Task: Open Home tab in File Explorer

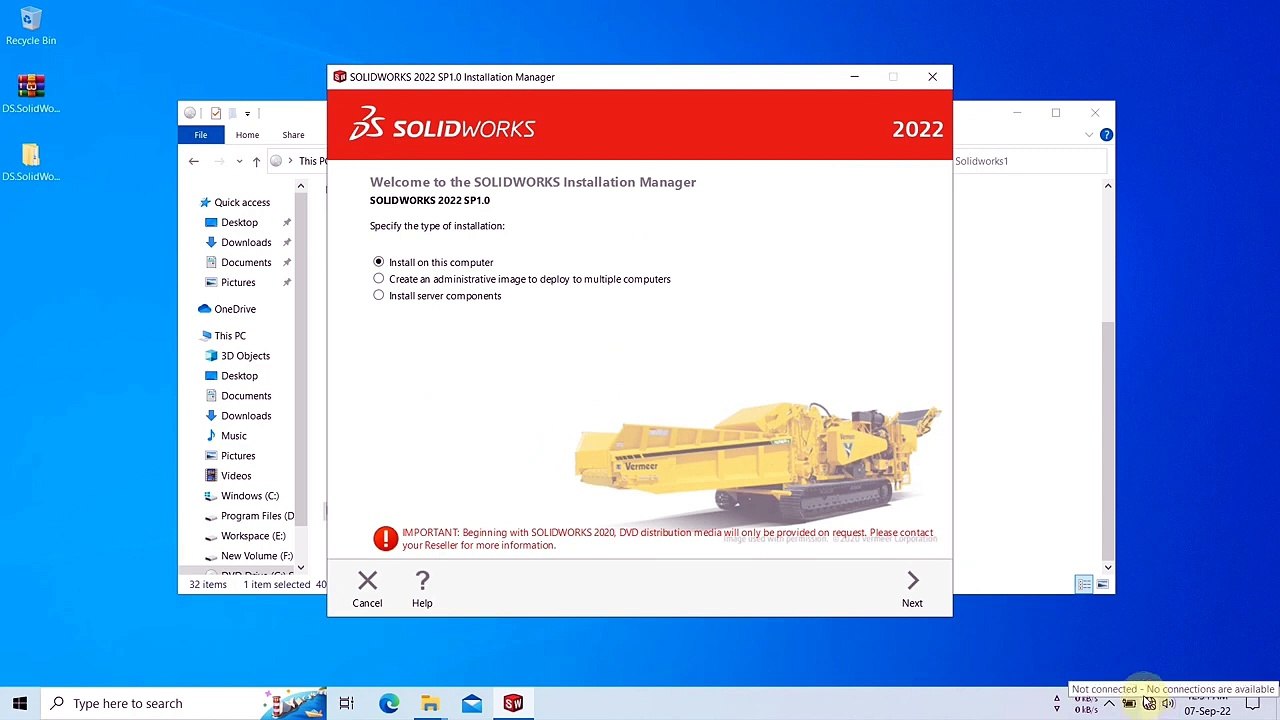Action: point(247,135)
